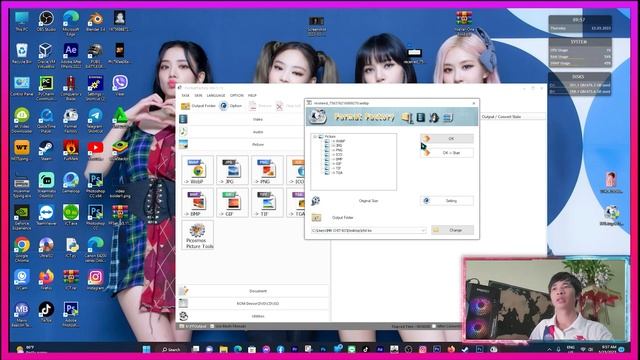Expand the Video category section

(253, 119)
